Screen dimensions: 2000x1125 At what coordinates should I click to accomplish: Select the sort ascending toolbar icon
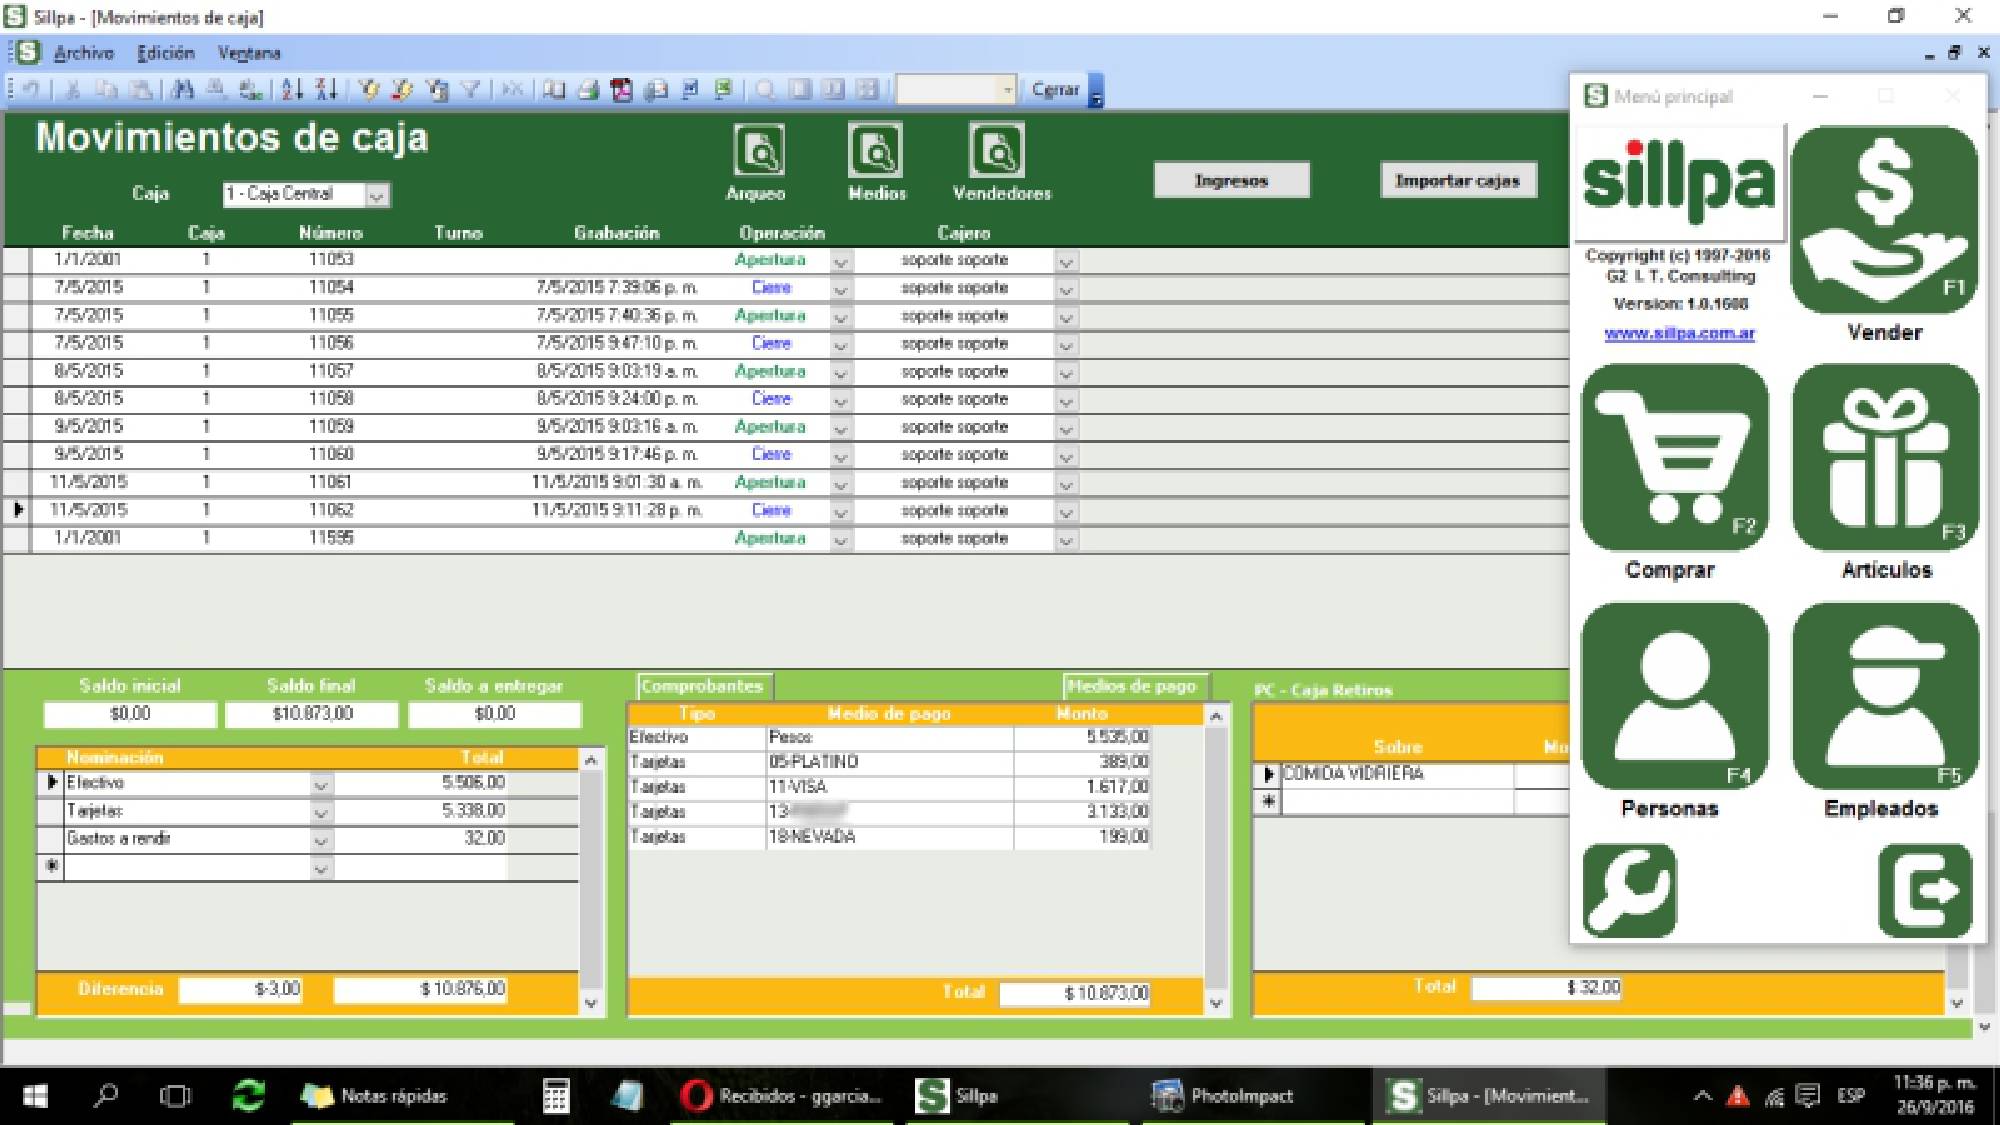click(291, 89)
